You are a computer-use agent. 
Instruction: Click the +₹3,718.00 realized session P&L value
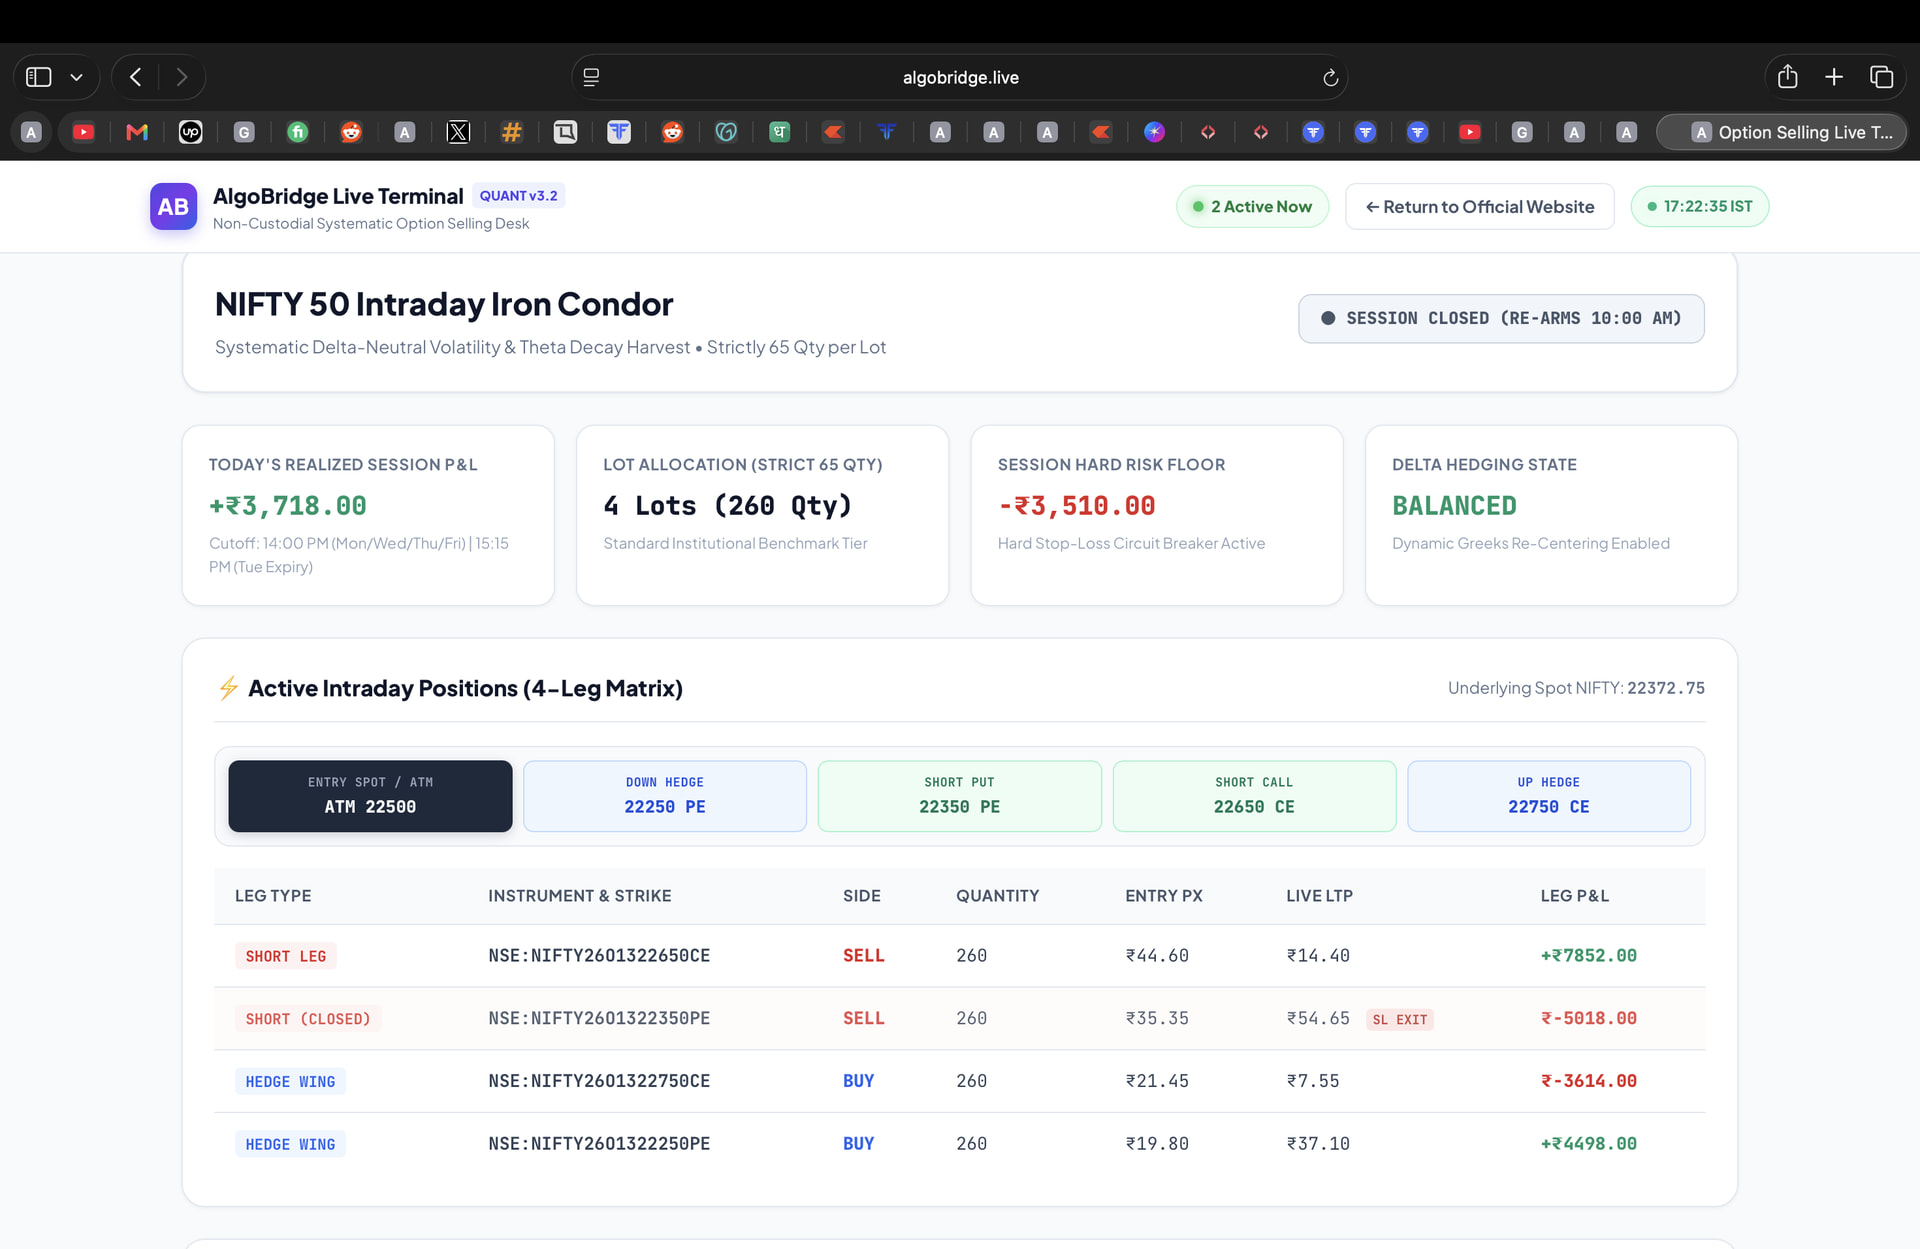tap(288, 506)
